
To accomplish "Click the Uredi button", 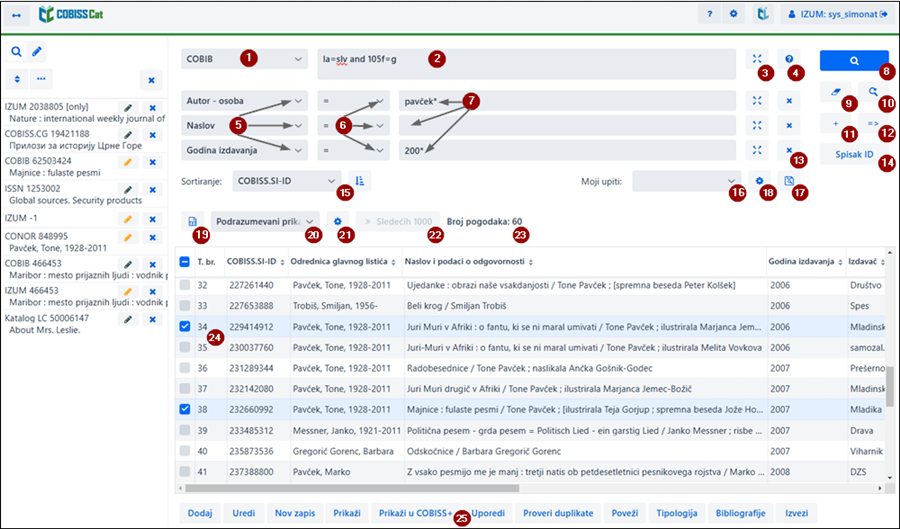I will coord(243,513).
